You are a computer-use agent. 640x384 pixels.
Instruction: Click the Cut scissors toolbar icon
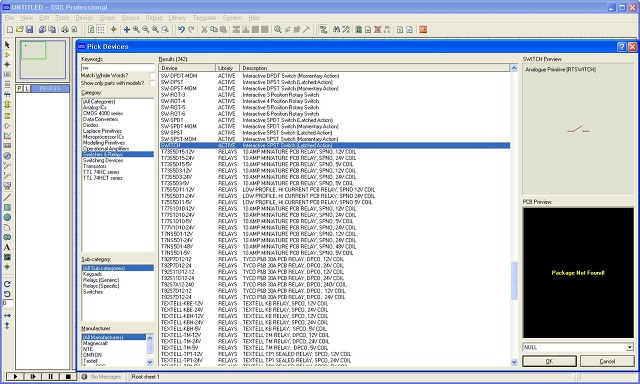click(x=204, y=29)
